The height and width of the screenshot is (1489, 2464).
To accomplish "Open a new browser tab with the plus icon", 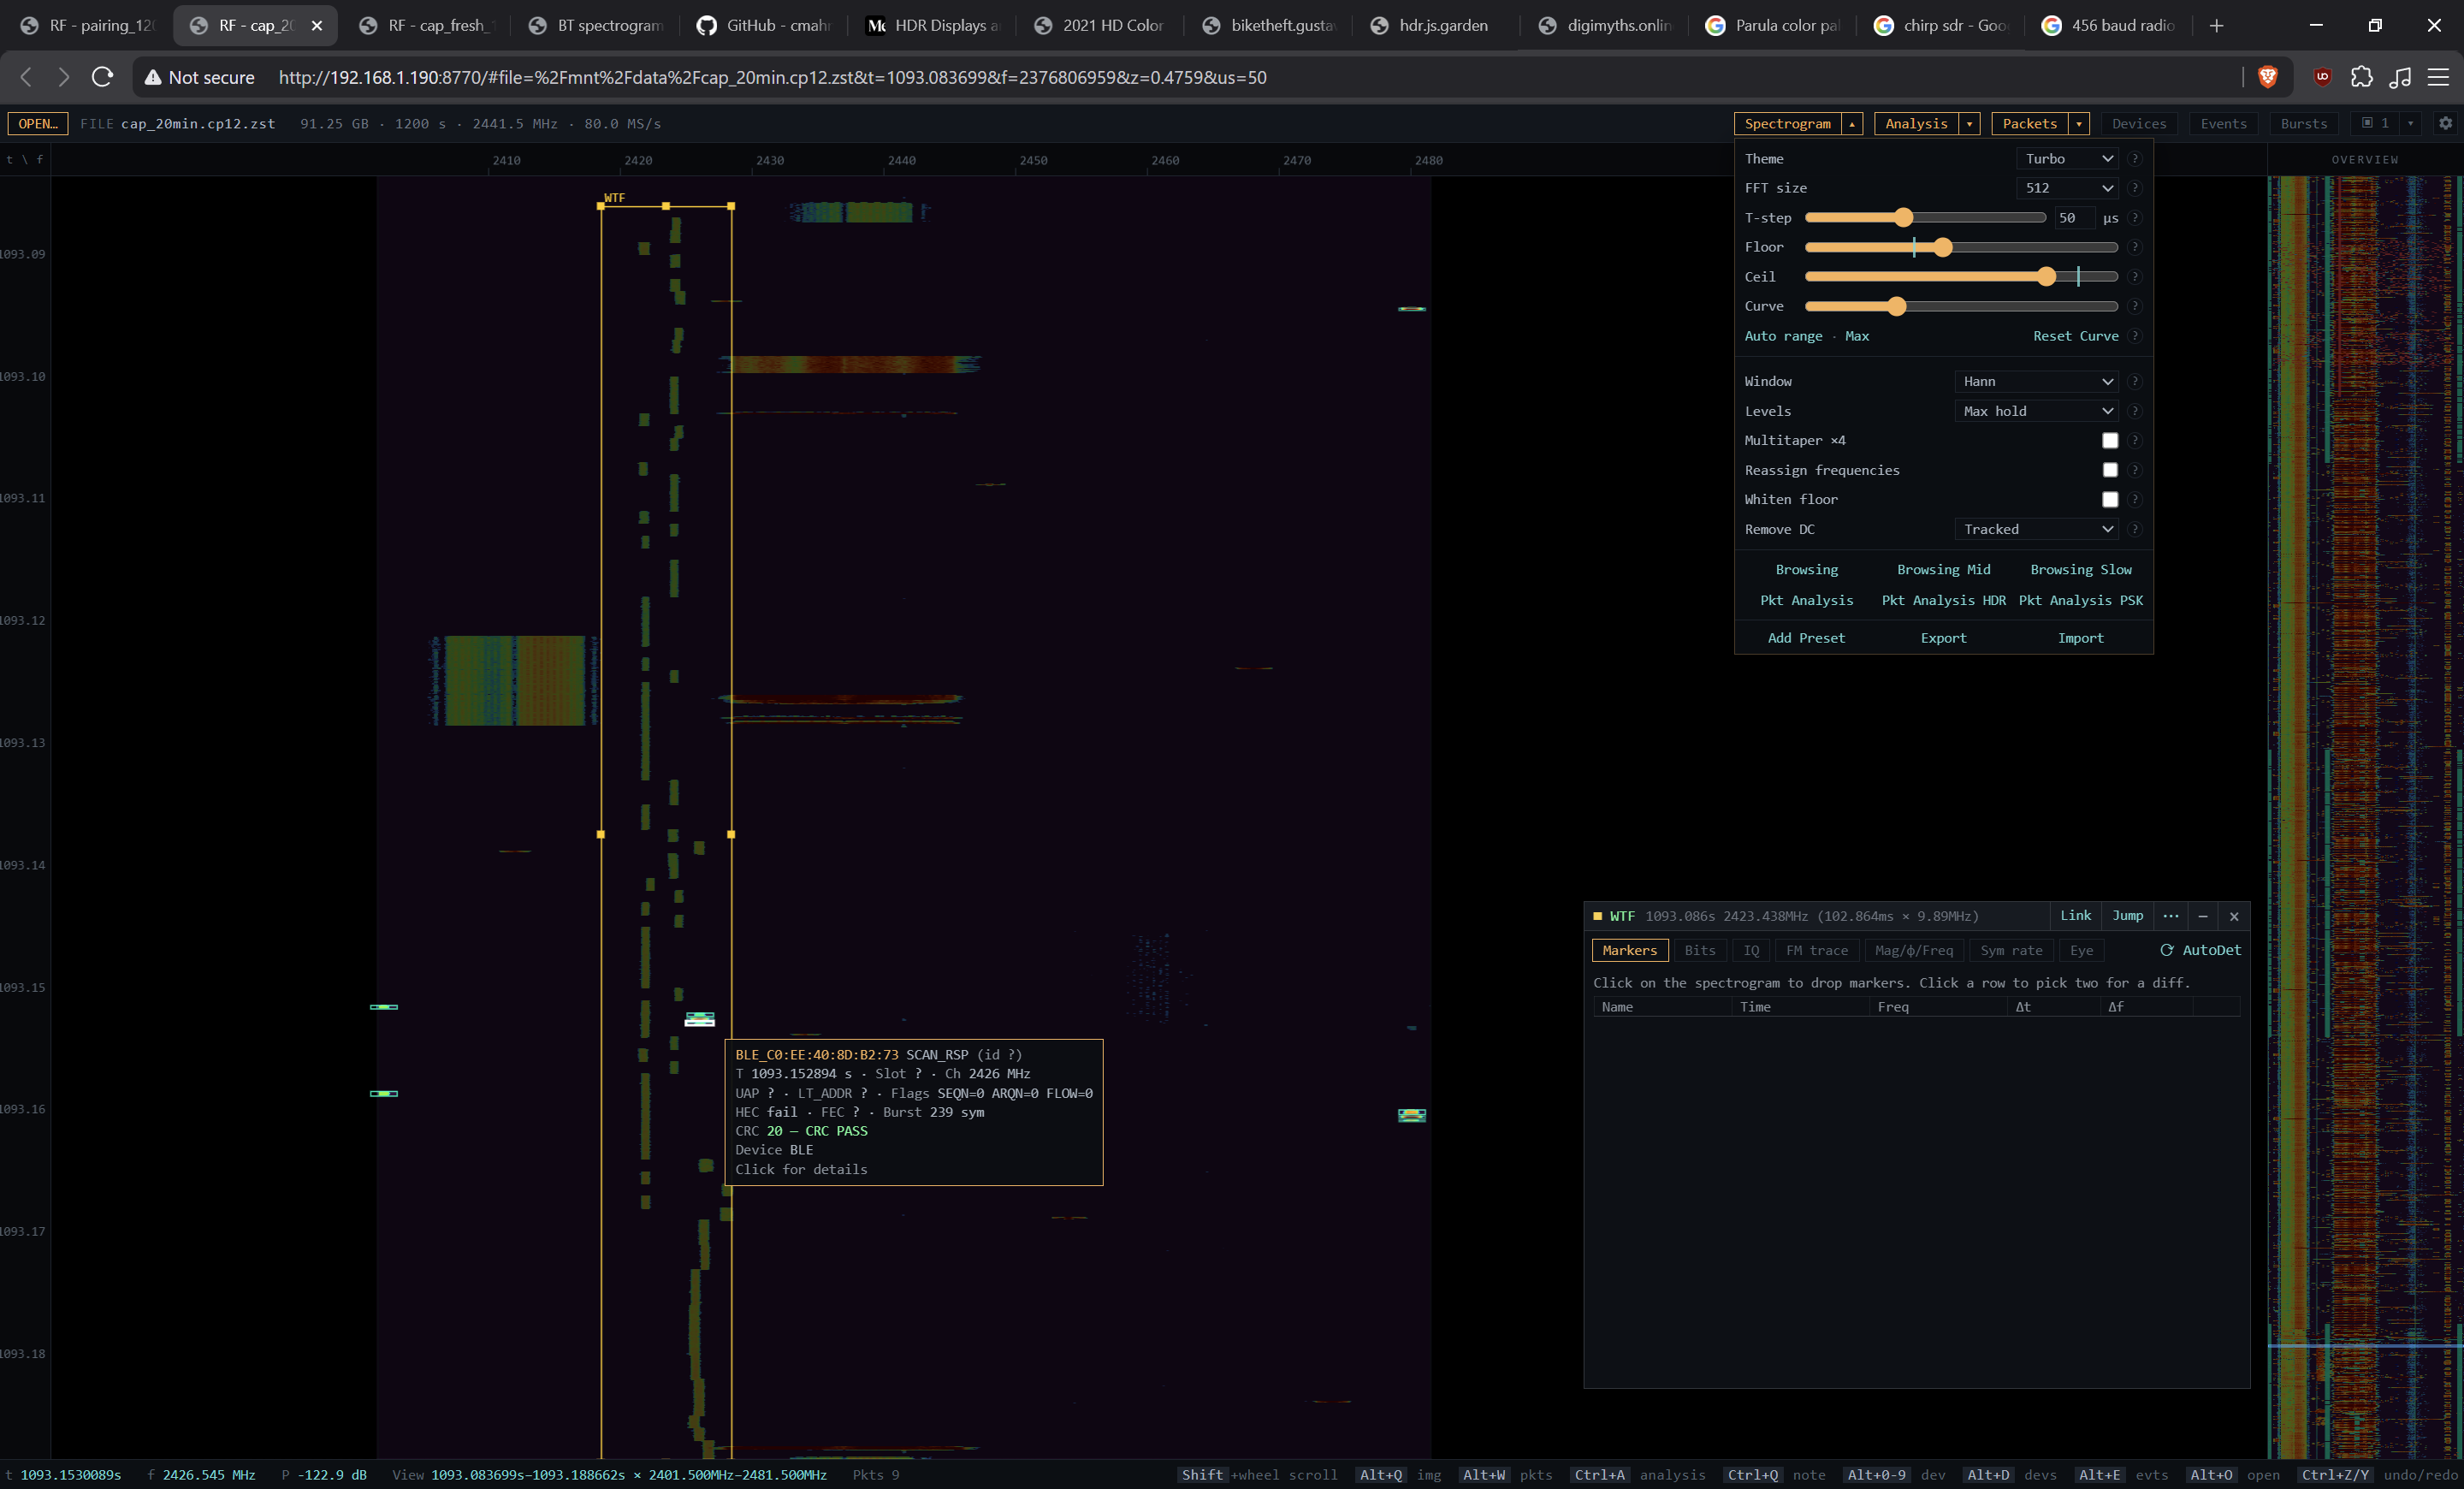I will [x=2216, y=25].
